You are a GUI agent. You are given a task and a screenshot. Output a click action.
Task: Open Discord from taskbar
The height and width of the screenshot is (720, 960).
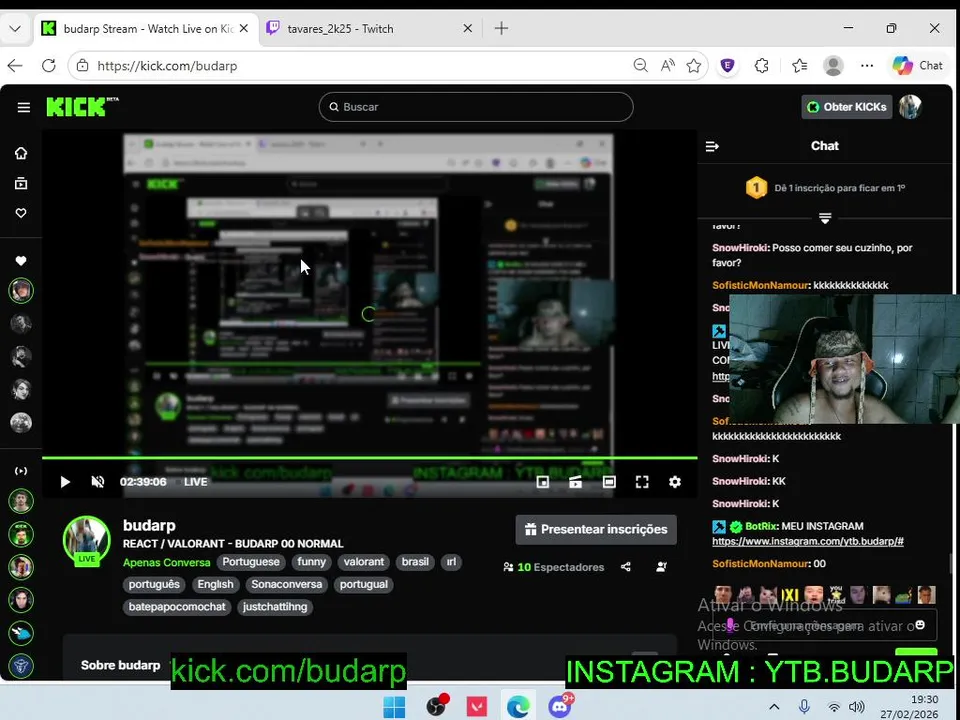point(560,707)
